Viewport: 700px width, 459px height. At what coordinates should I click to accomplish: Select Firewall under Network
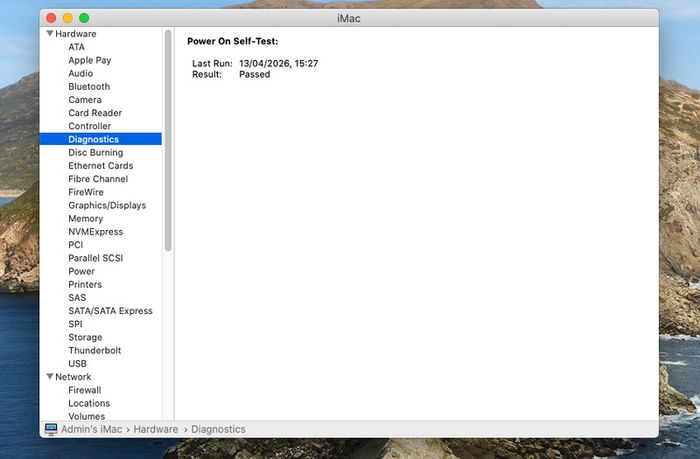tap(85, 390)
